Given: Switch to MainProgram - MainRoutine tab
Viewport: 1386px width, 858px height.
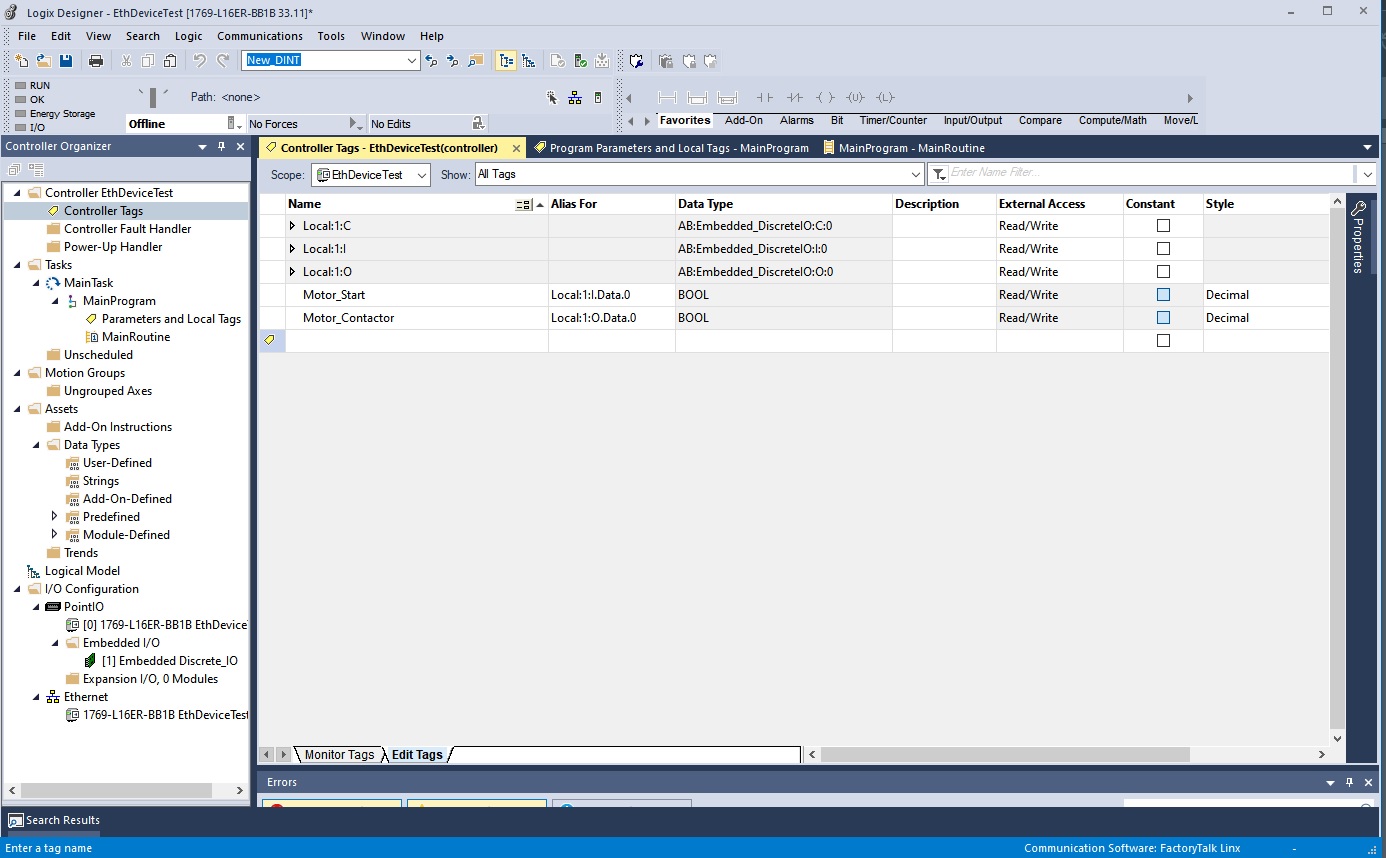Looking at the screenshot, I should 903,148.
